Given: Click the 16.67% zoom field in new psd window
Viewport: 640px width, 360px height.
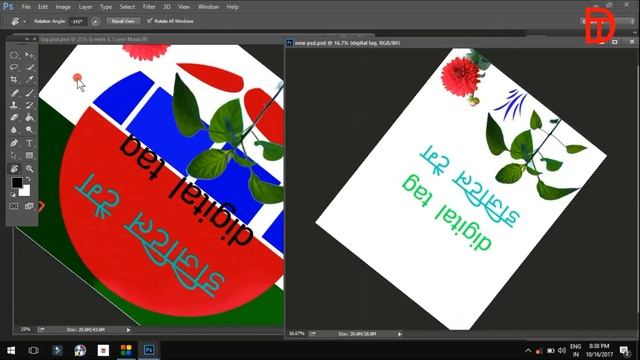Looking at the screenshot, I should point(296,334).
